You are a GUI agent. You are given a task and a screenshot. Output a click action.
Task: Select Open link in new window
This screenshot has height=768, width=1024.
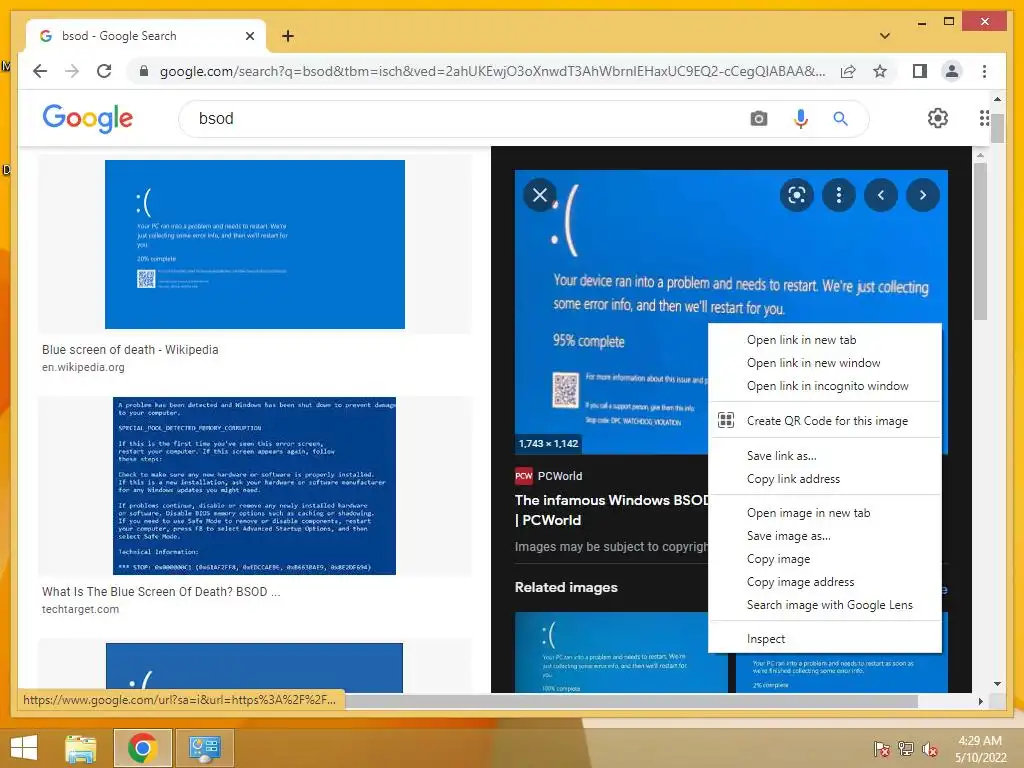click(x=824, y=362)
